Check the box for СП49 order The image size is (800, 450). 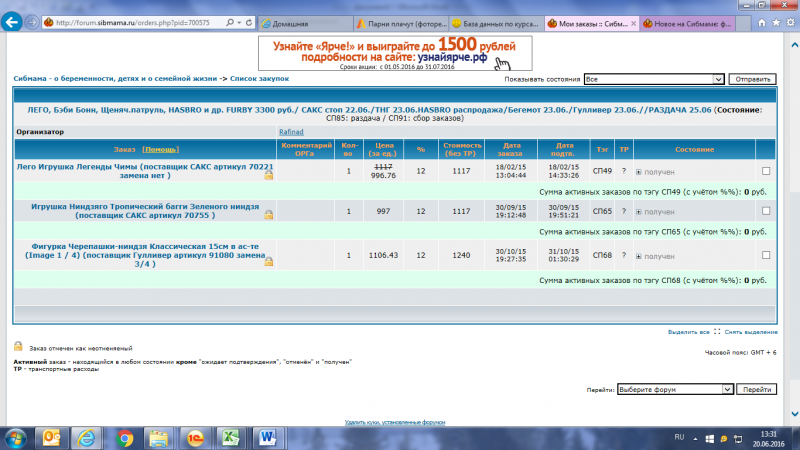coord(766,171)
